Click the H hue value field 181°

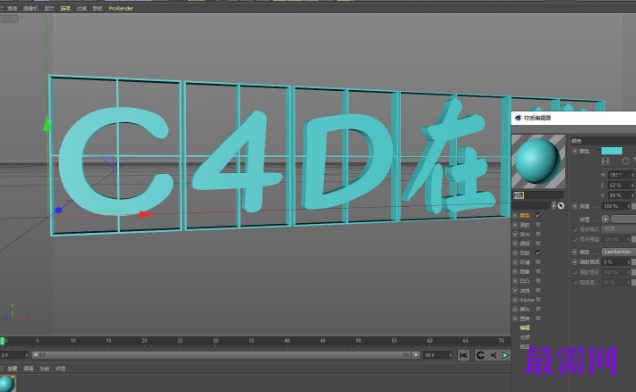pyautogui.click(x=621, y=174)
